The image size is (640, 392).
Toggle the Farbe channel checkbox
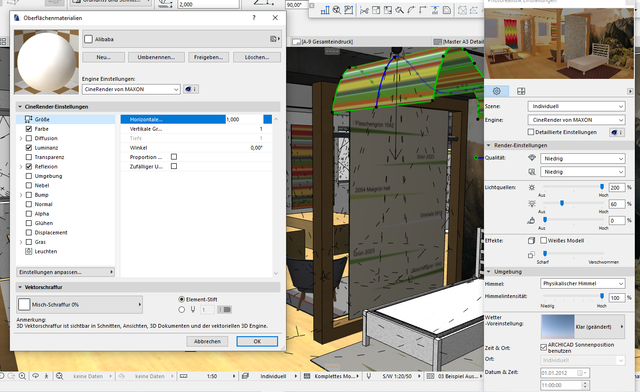[29, 129]
